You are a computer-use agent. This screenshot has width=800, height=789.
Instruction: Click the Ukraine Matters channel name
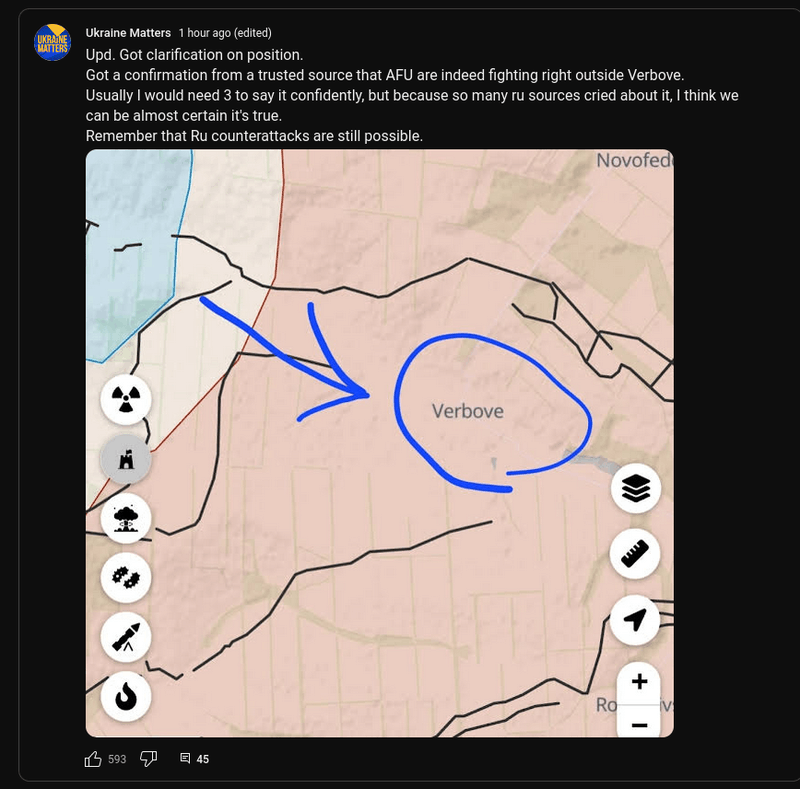[128, 33]
